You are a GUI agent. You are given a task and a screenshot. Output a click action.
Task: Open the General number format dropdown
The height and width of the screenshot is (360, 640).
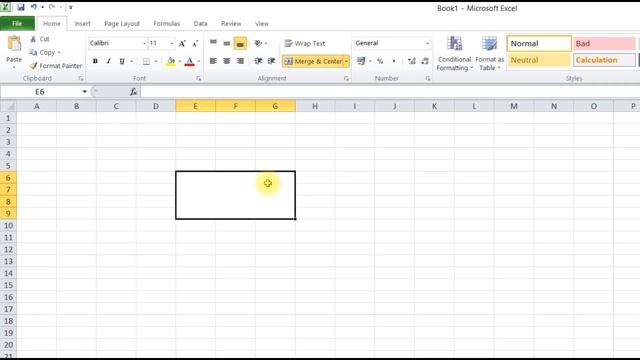(427, 43)
